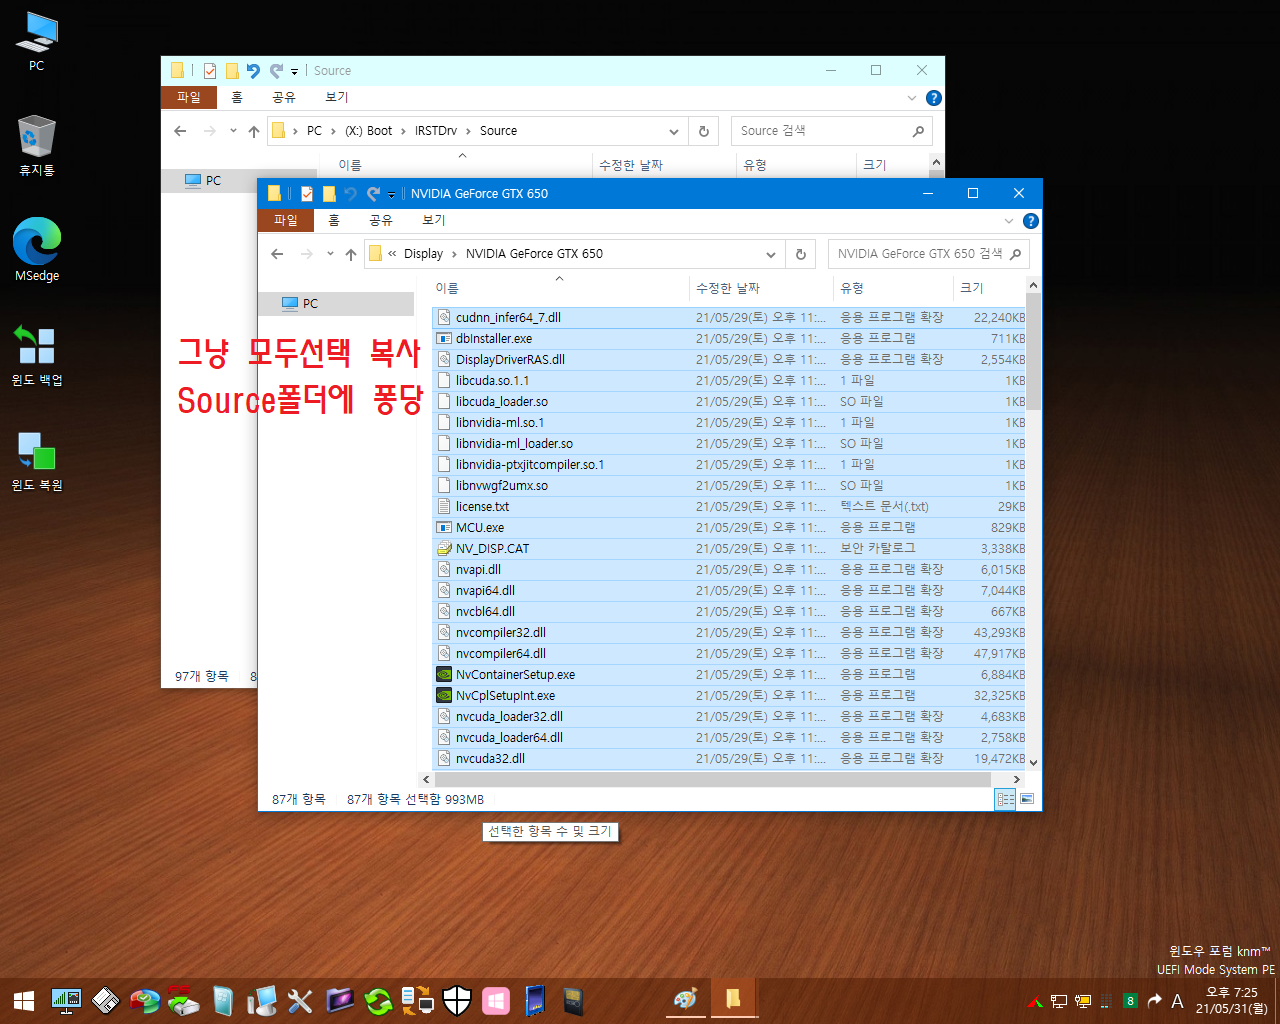Click New Folder icon in NVIDIA window title bar
Screen dimensions: 1280x1024
click(x=329, y=194)
